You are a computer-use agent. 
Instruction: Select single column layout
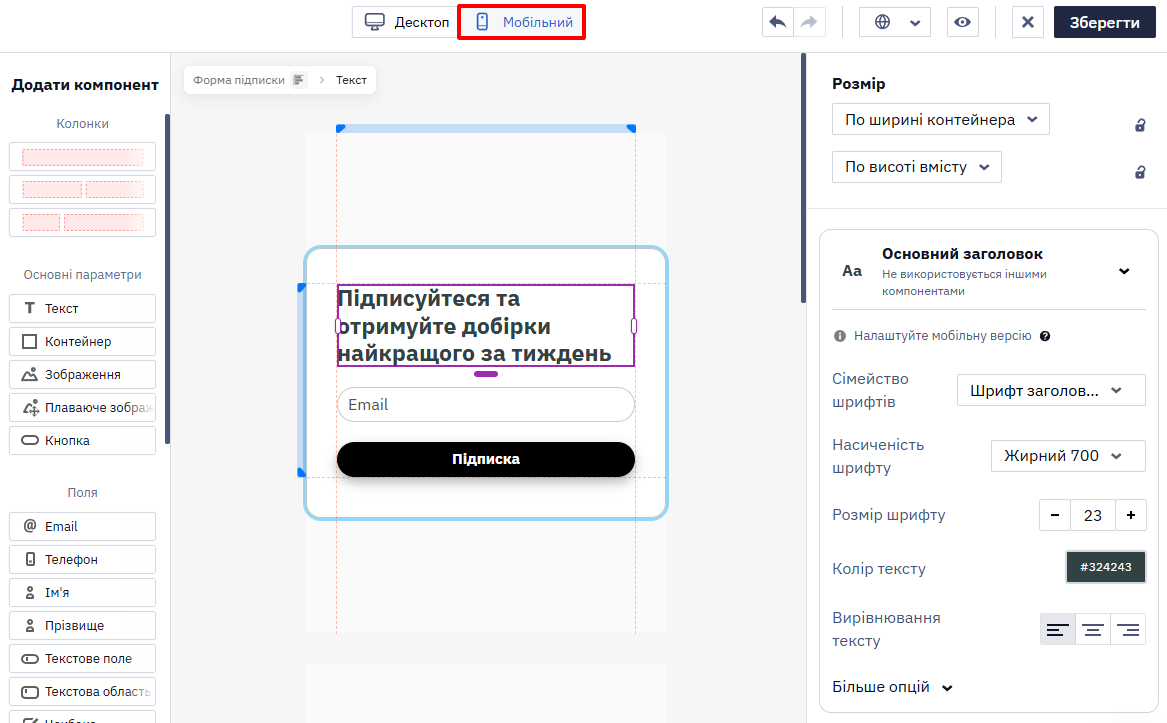coord(83,157)
